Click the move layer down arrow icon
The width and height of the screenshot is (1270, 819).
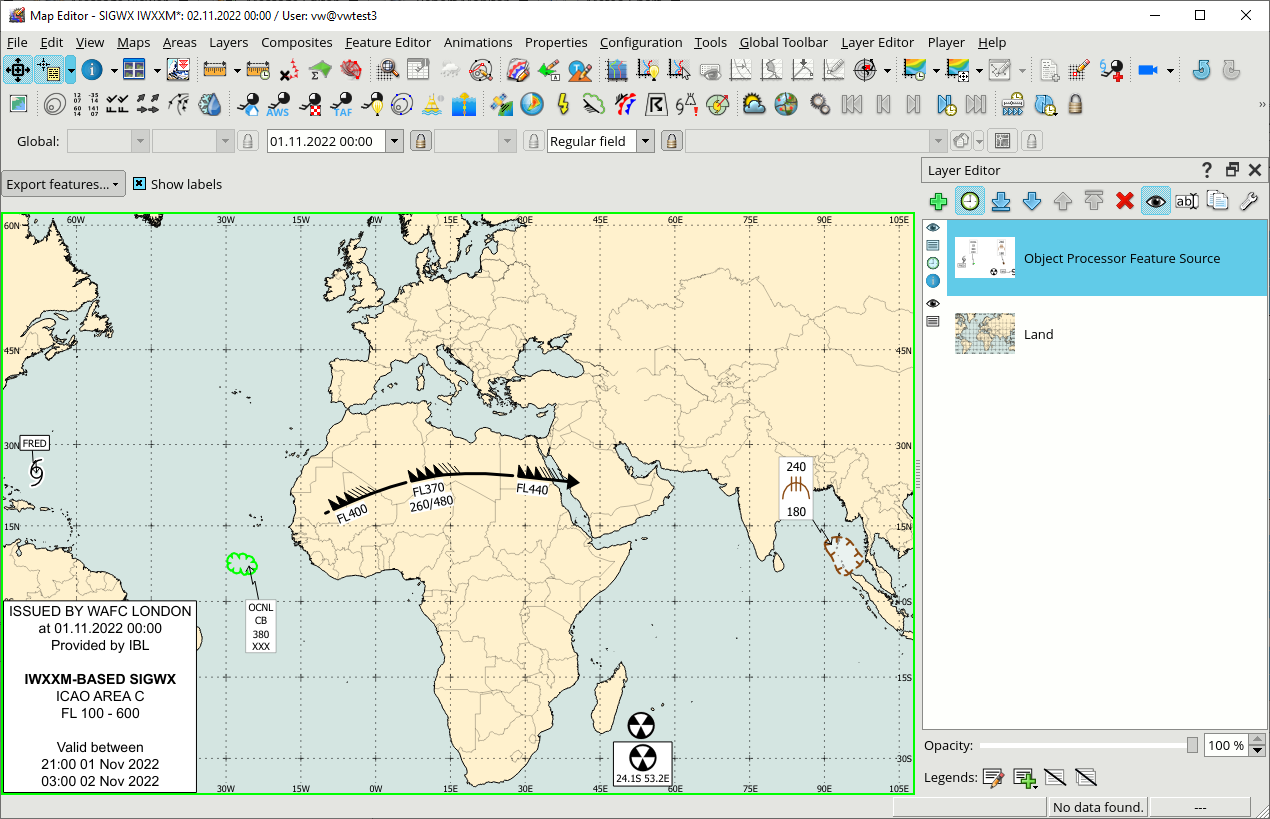coord(1032,201)
